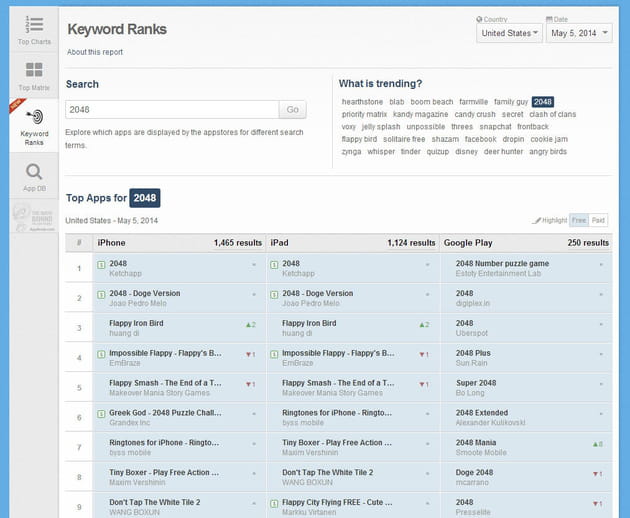Screen dimensions: 630x518
Task: Select the boom beach trending keyword
Action: [x=432, y=102]
